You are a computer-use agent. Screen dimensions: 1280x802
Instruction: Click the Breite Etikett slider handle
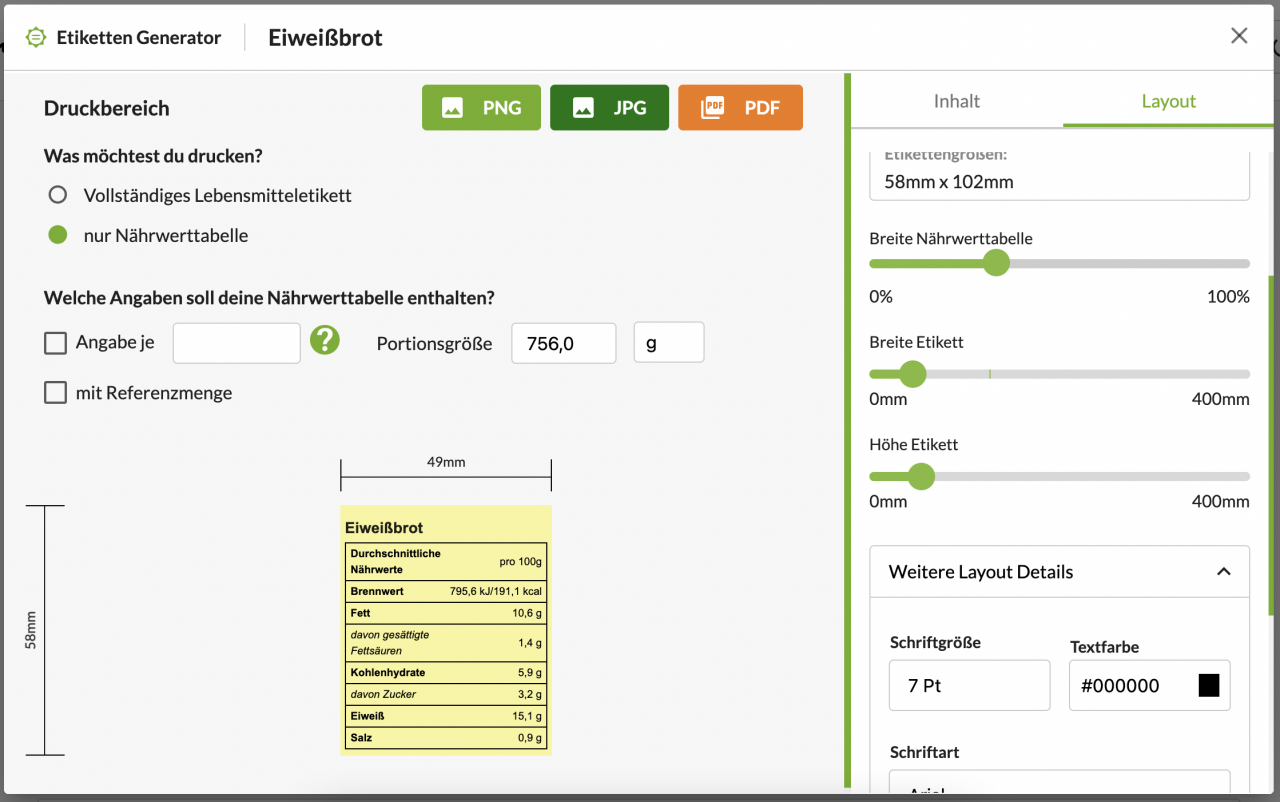(913, 374)
